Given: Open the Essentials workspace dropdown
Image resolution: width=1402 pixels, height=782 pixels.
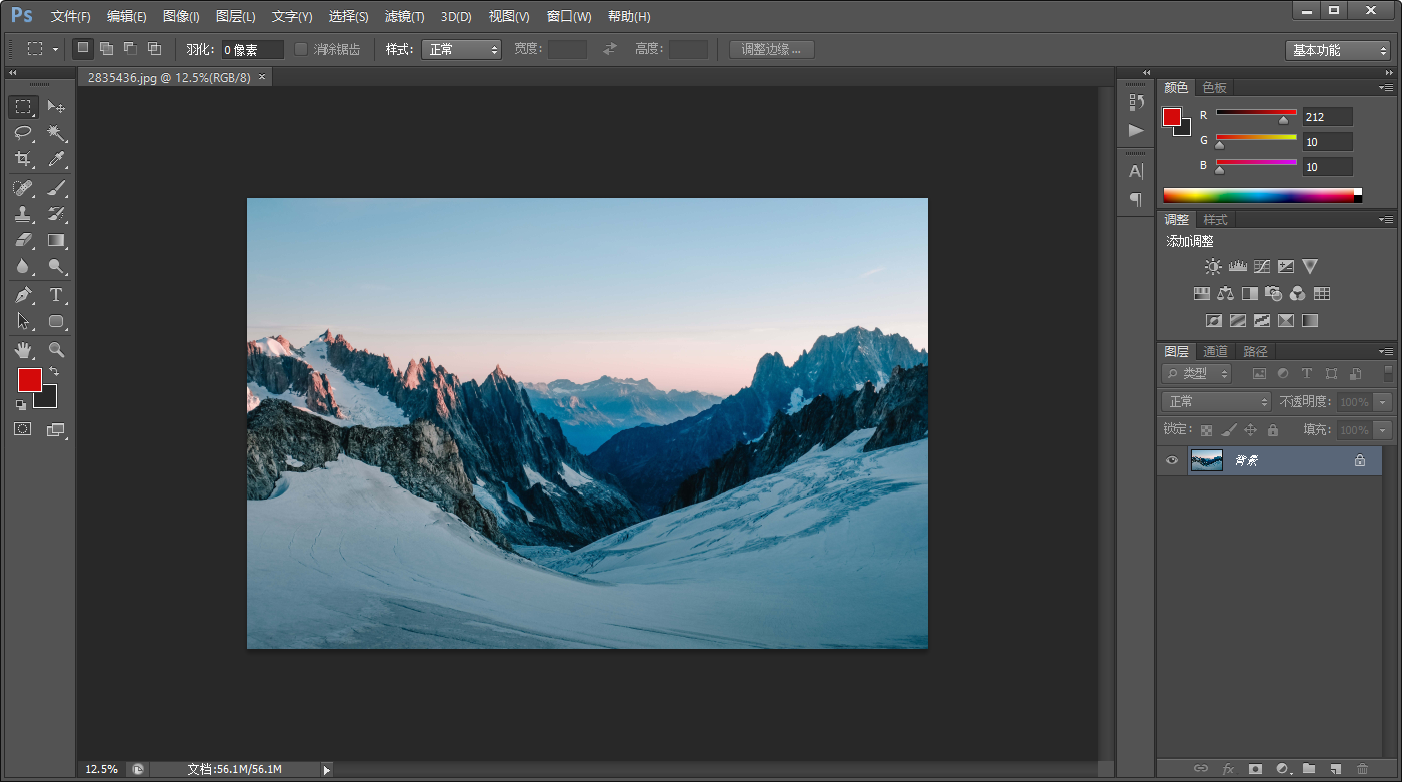Looking at the screenshot, I should 1338,50.
